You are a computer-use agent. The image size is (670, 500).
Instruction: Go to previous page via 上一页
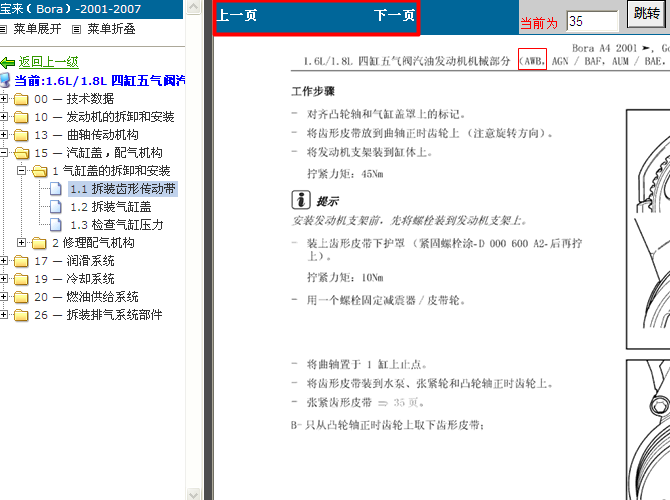click(x=237, y=16)
